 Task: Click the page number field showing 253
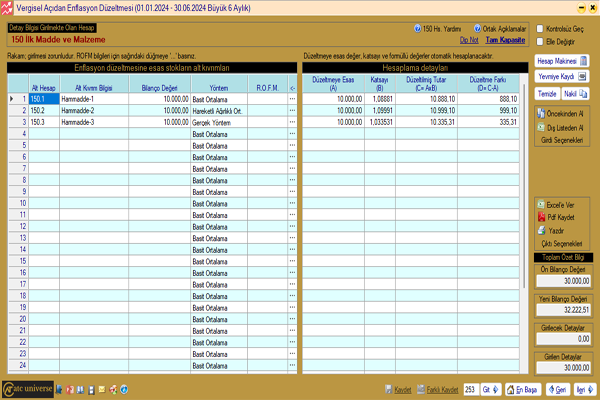471,390
